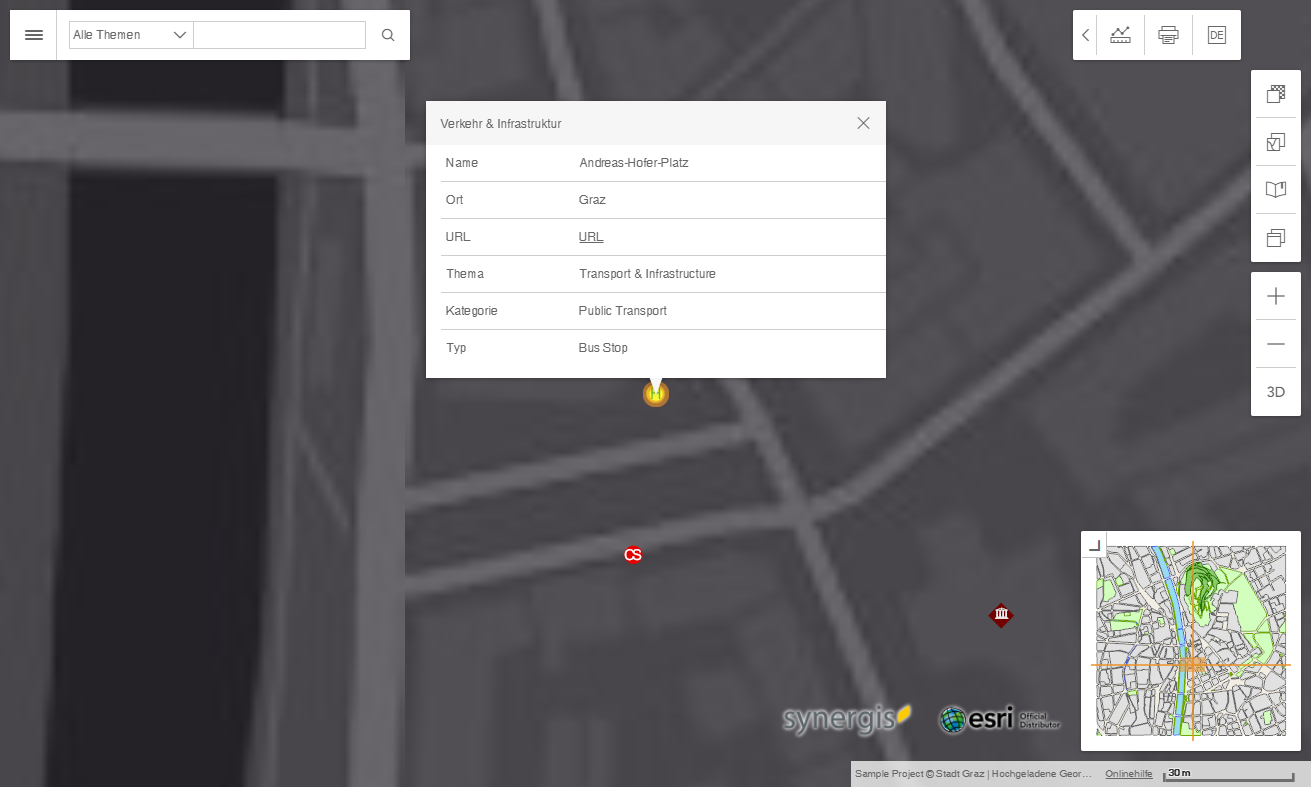1311x787 pixels.
Task: Zoom in with the plus button
Action: 1275,296
